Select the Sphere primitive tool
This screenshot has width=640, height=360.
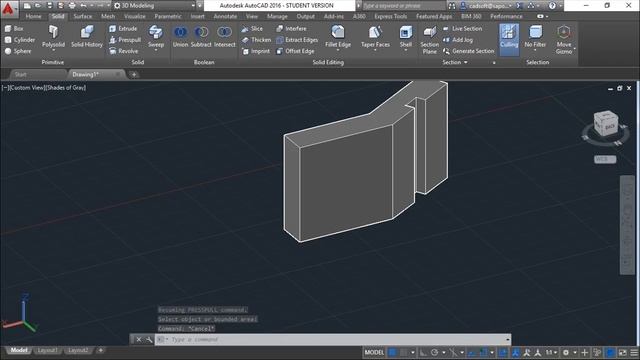point(18,51)
